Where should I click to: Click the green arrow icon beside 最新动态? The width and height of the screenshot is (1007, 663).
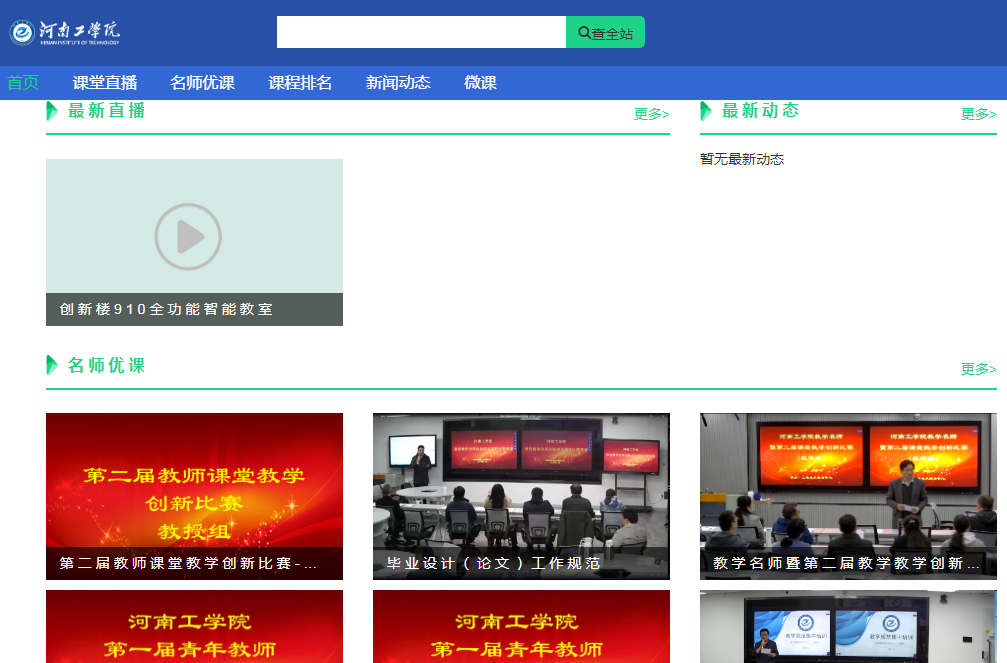click(706, 111)
